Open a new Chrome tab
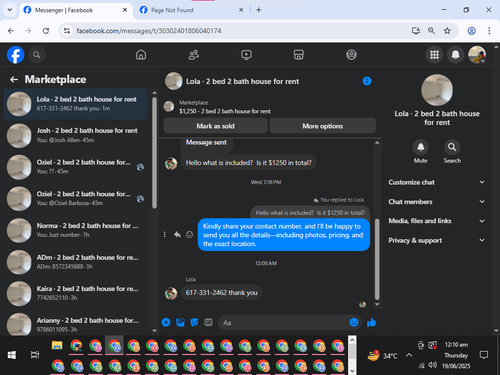This screenshot has height=375, width=500. coord(259,10)
